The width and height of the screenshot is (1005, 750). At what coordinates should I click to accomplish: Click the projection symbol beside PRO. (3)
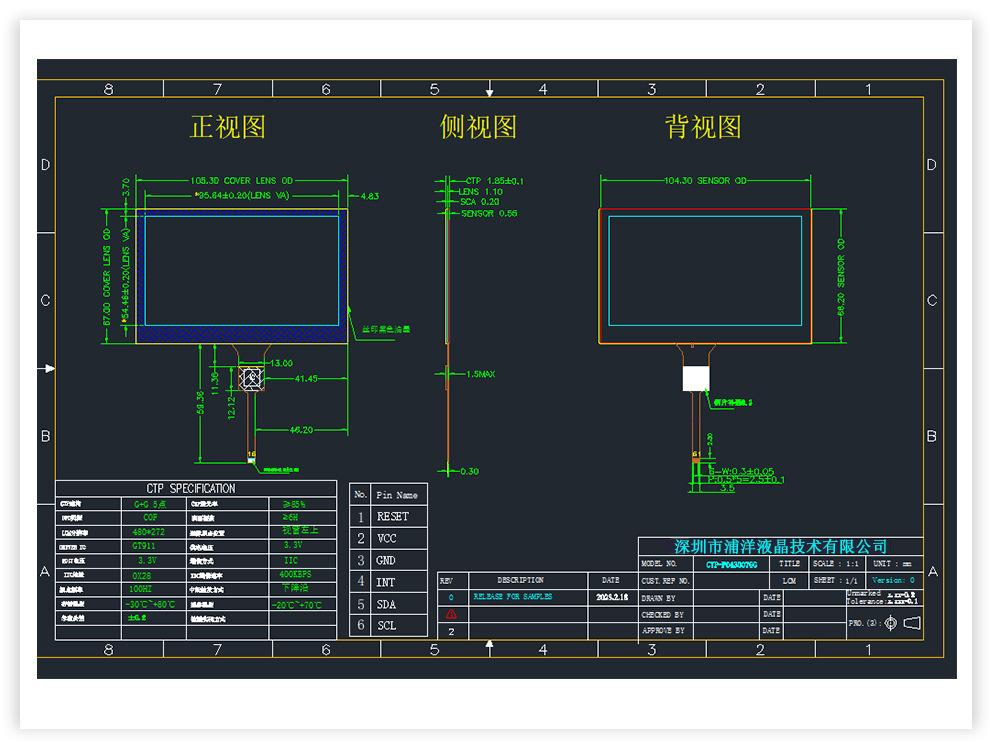(x=903, y=623)
